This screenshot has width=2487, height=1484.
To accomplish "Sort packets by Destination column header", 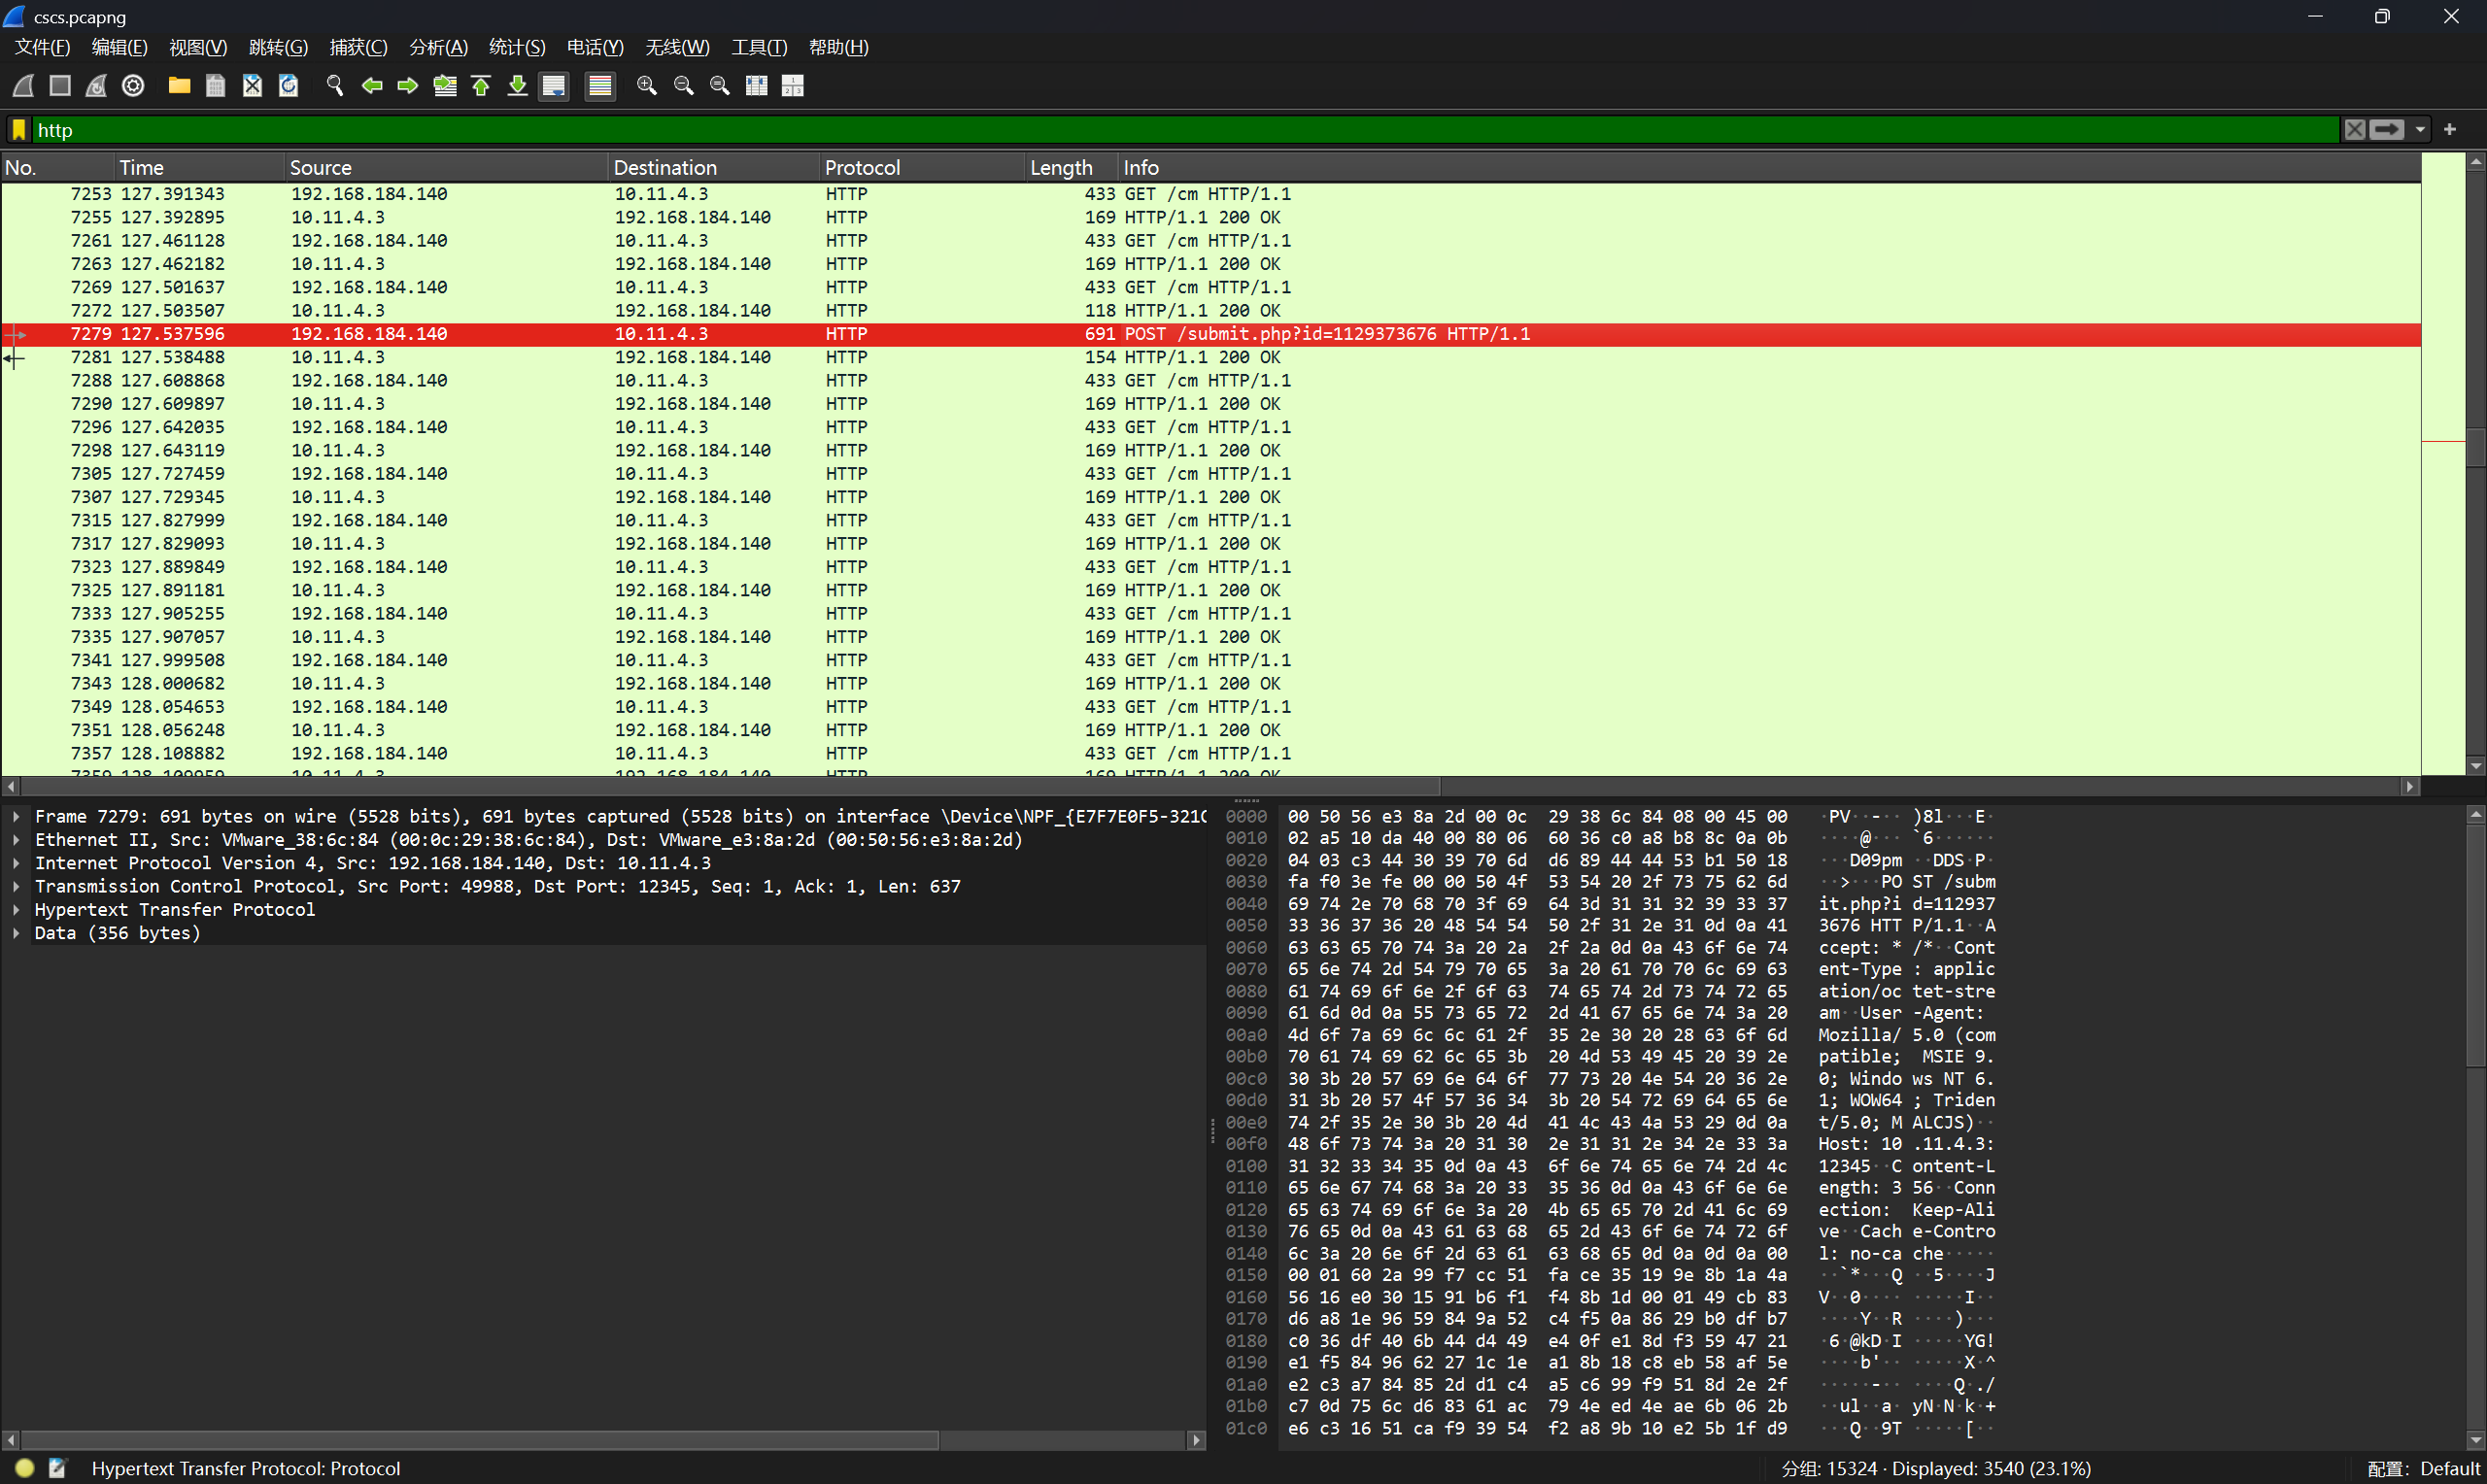I will pyautogui.click(x=714, y=168).
